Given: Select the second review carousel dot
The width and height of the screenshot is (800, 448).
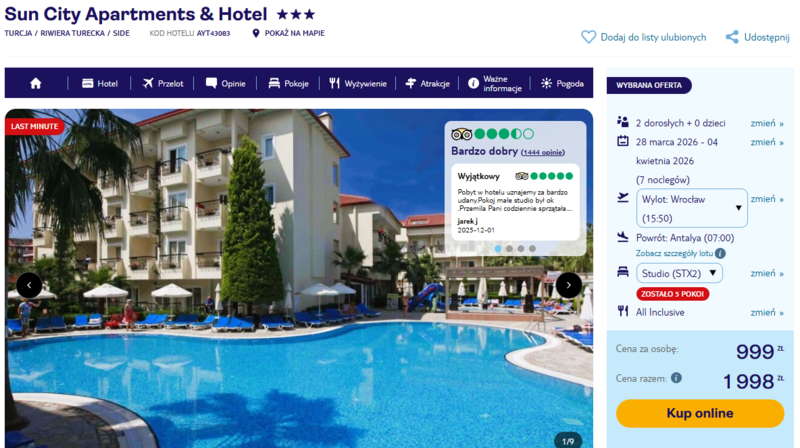Looking at the screenshot, I should 509,248.
